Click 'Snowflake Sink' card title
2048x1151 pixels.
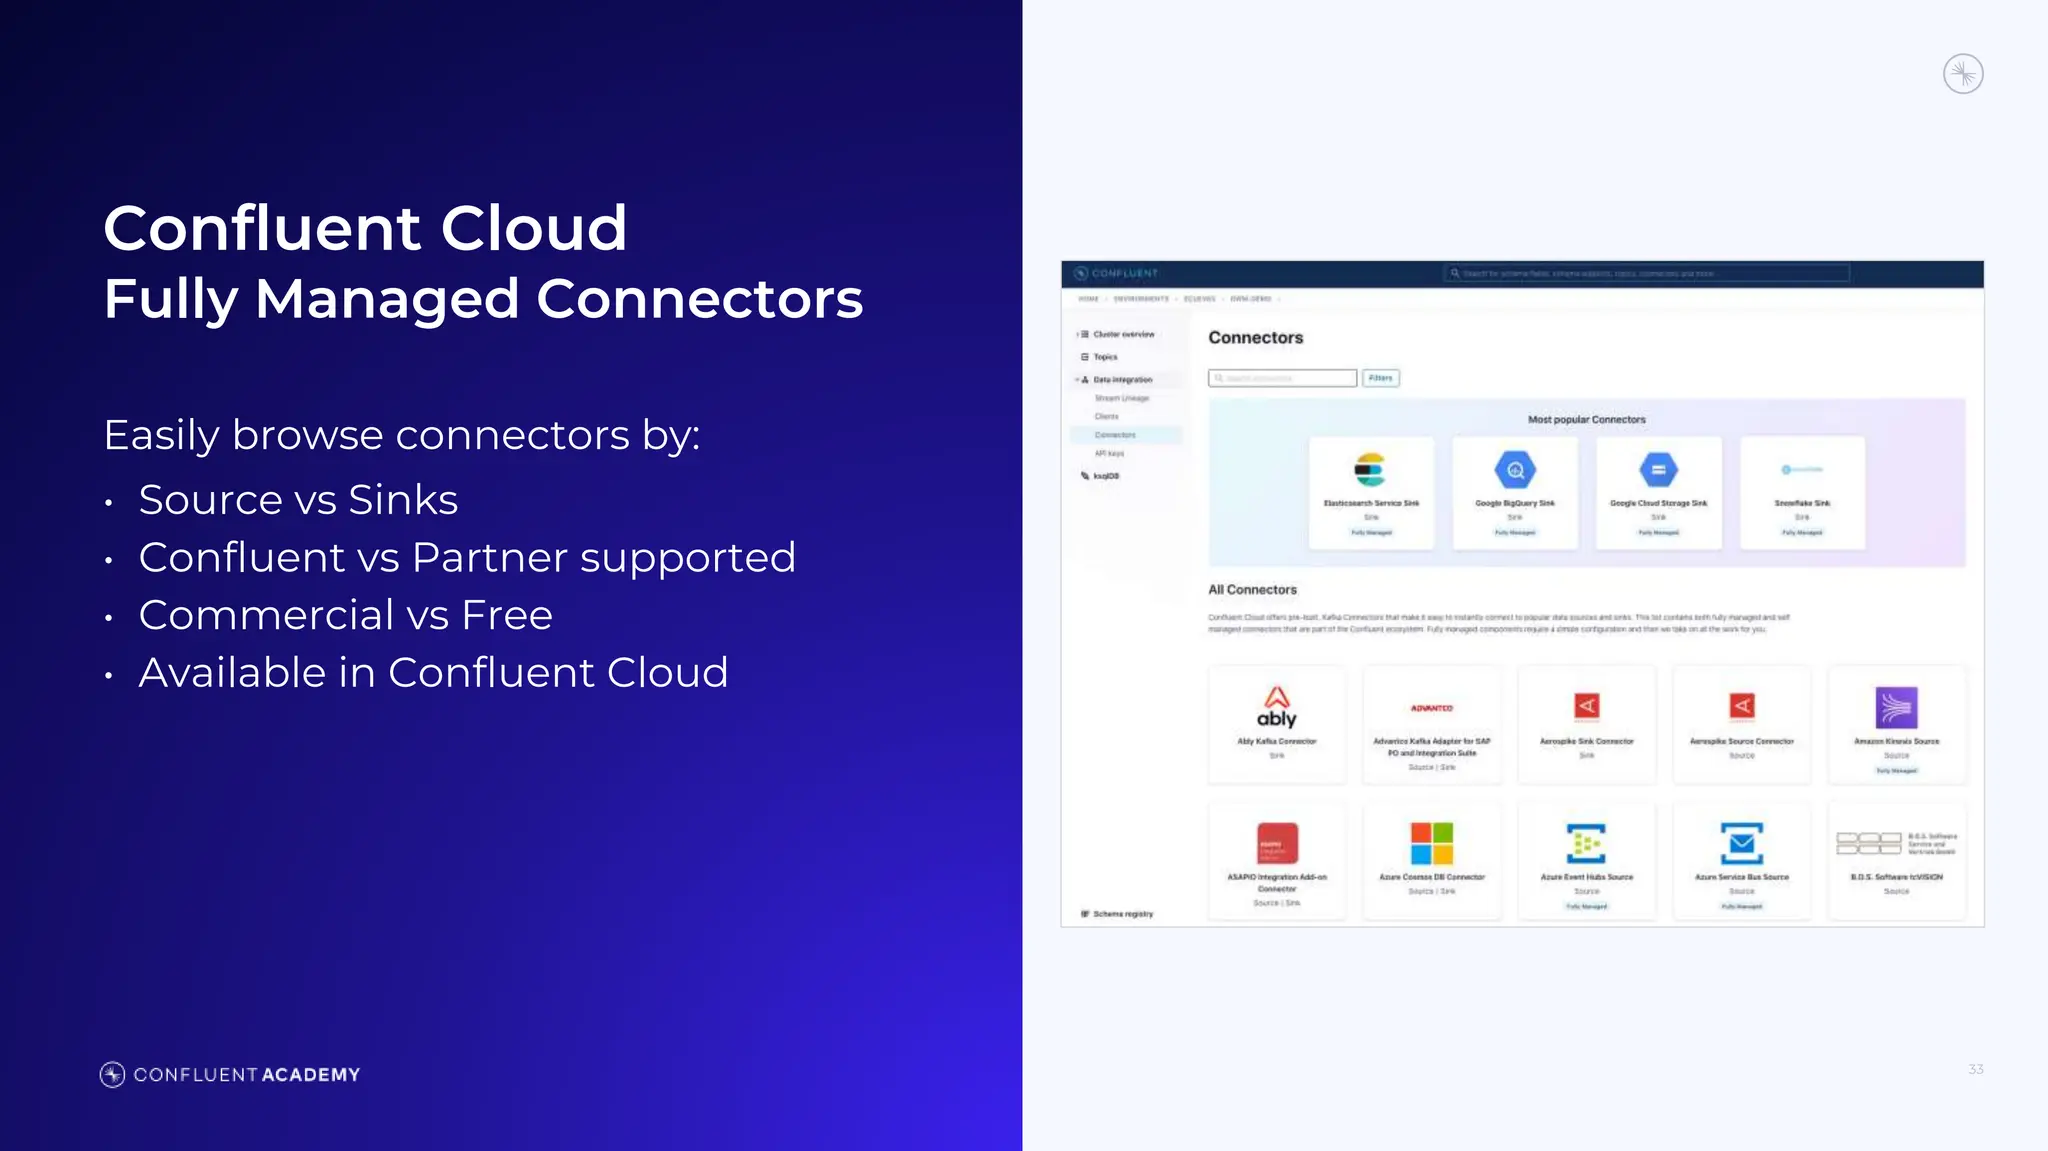pos(1802,503)
